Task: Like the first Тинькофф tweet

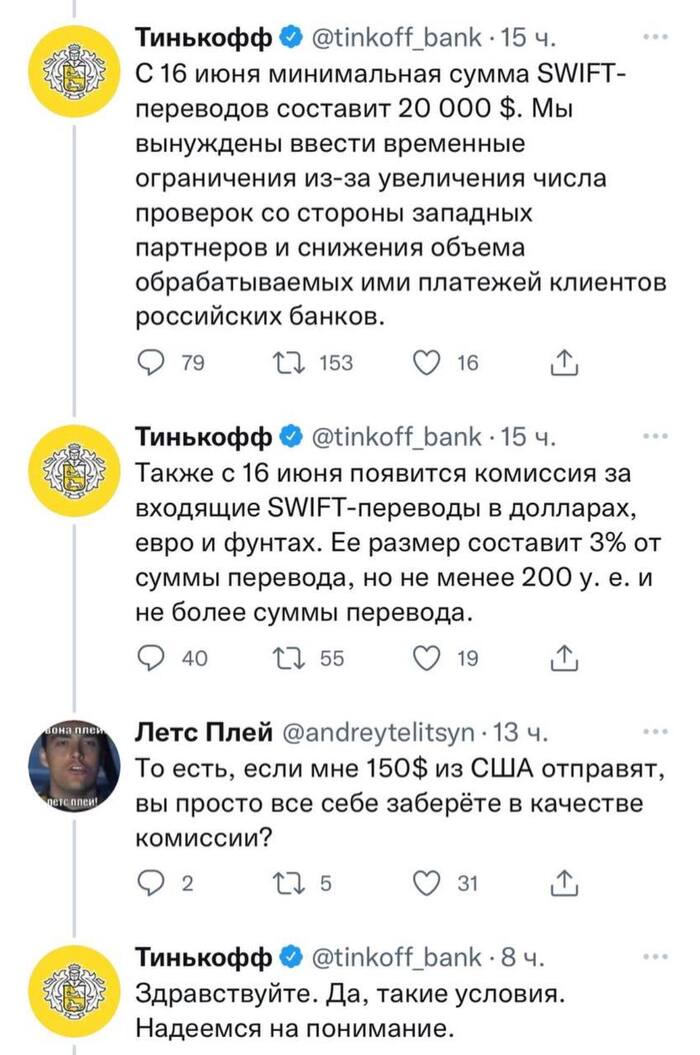Action: point(425,361)
